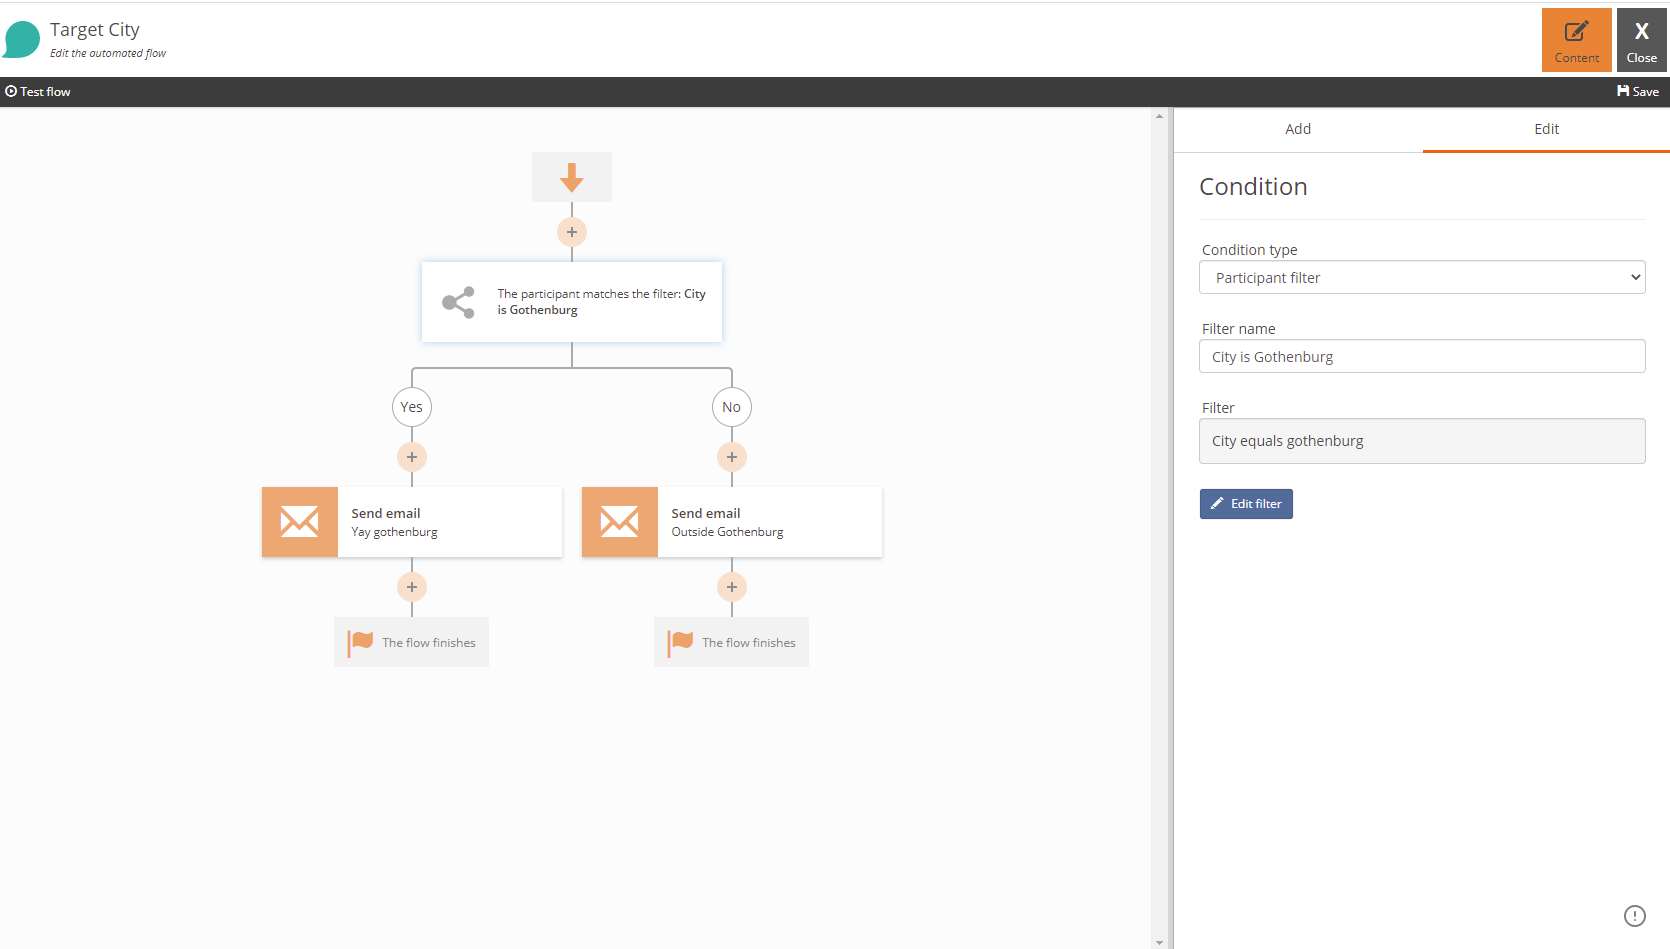Click the No branch circle
The image size is (1670, 949).
coord(731,407)
